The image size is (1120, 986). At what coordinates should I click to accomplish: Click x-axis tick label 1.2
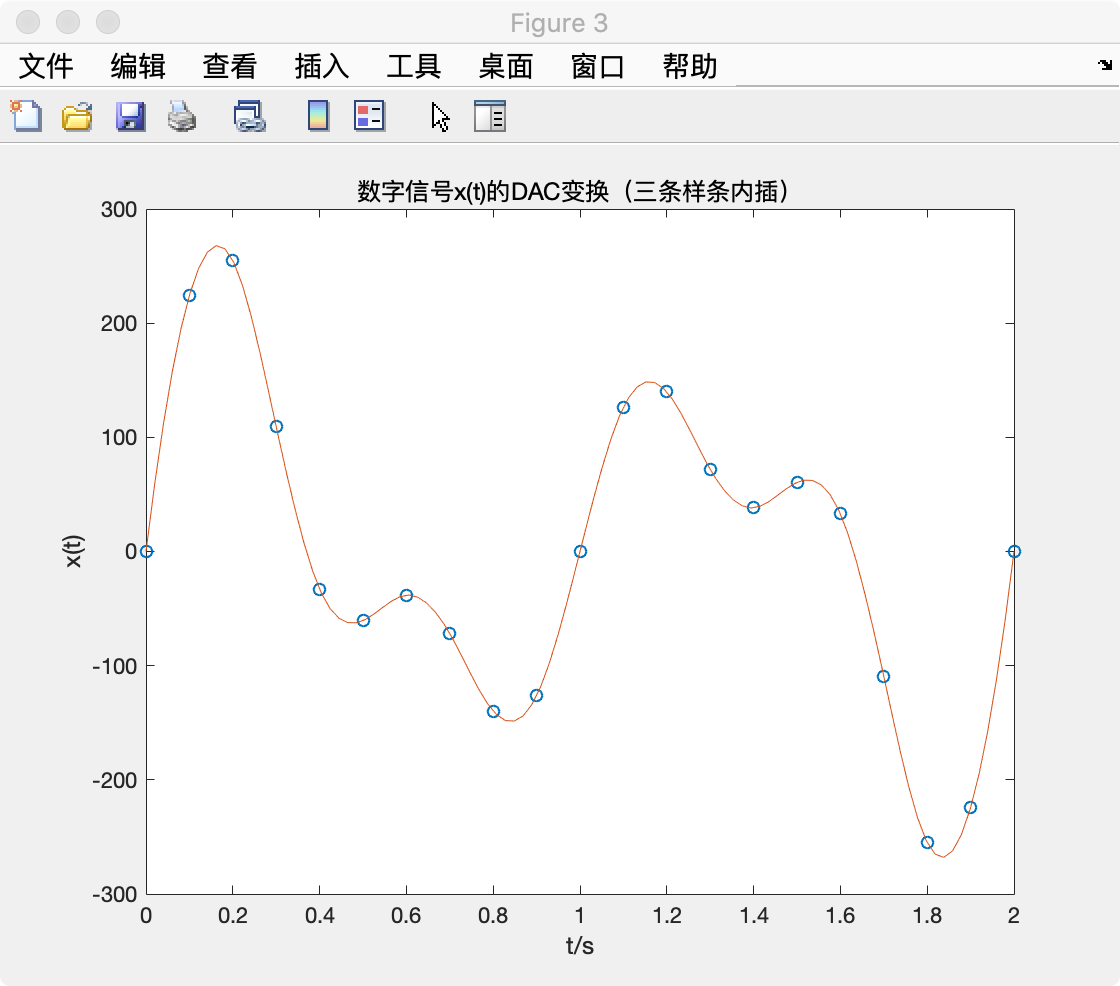tap(666, 915)
